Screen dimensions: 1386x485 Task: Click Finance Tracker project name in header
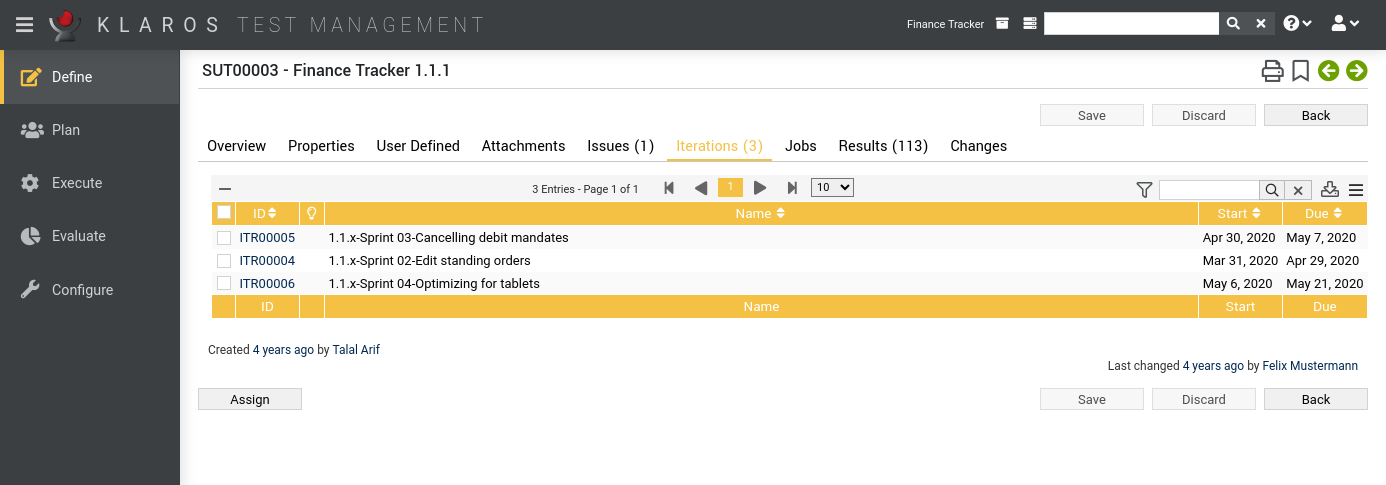(x=946, y=24)
